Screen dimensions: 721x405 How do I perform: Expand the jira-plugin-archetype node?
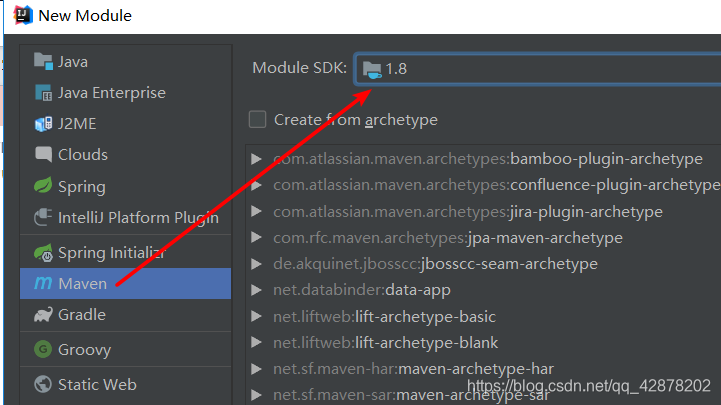click(257, 211)
